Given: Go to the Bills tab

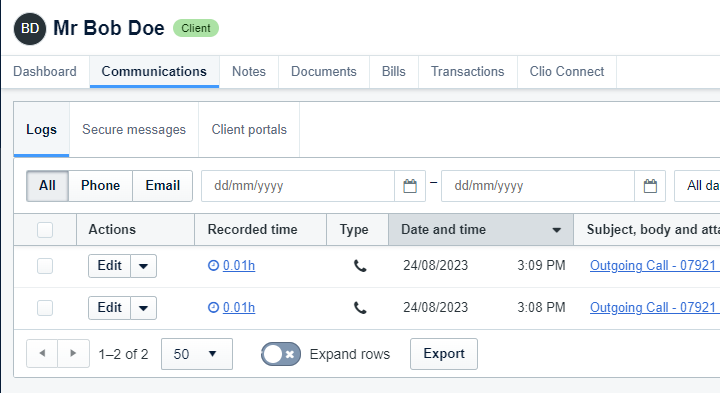Looking at the screenshot, I should (394, 72).
